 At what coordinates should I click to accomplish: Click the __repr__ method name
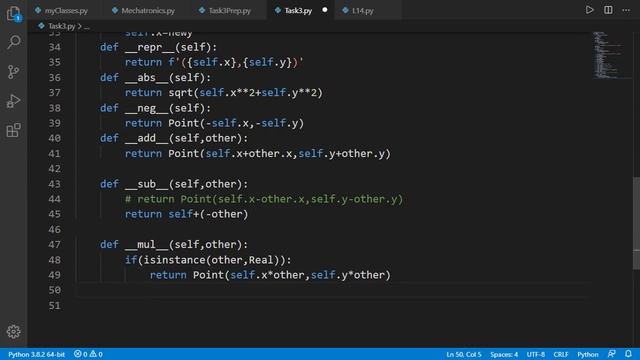(149, 47)
